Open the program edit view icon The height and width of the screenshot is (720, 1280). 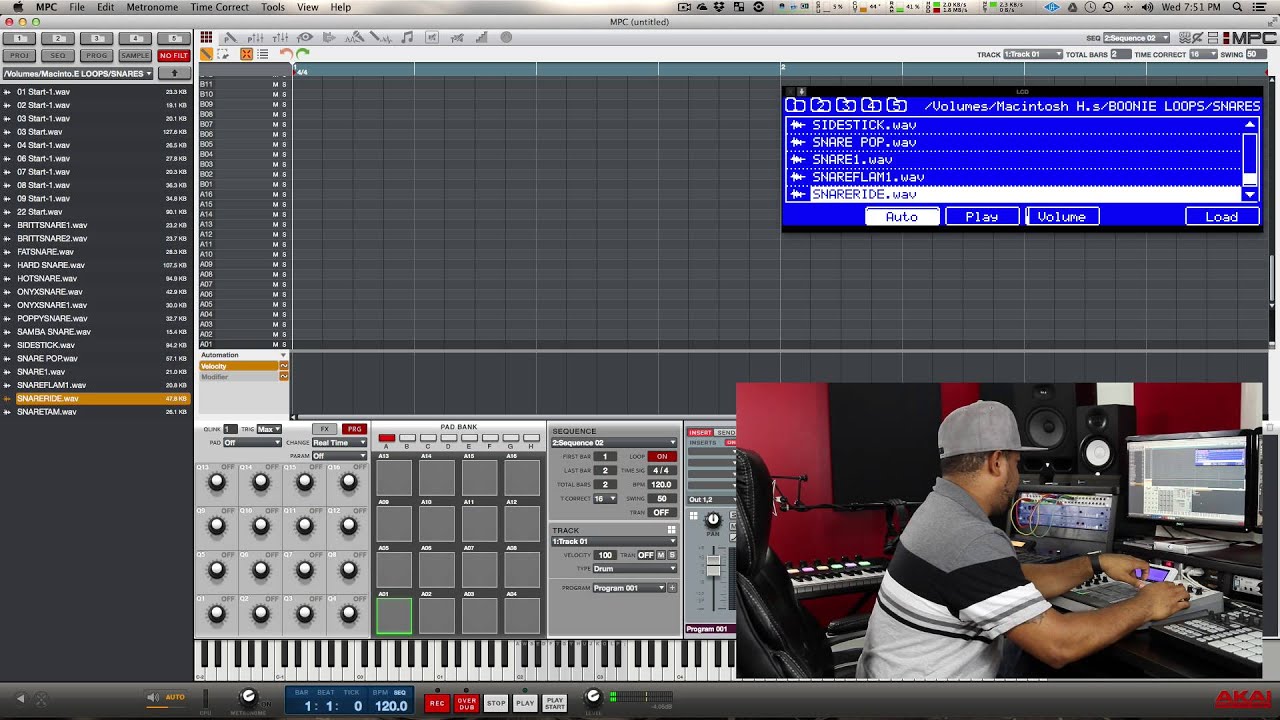[230, 38]
